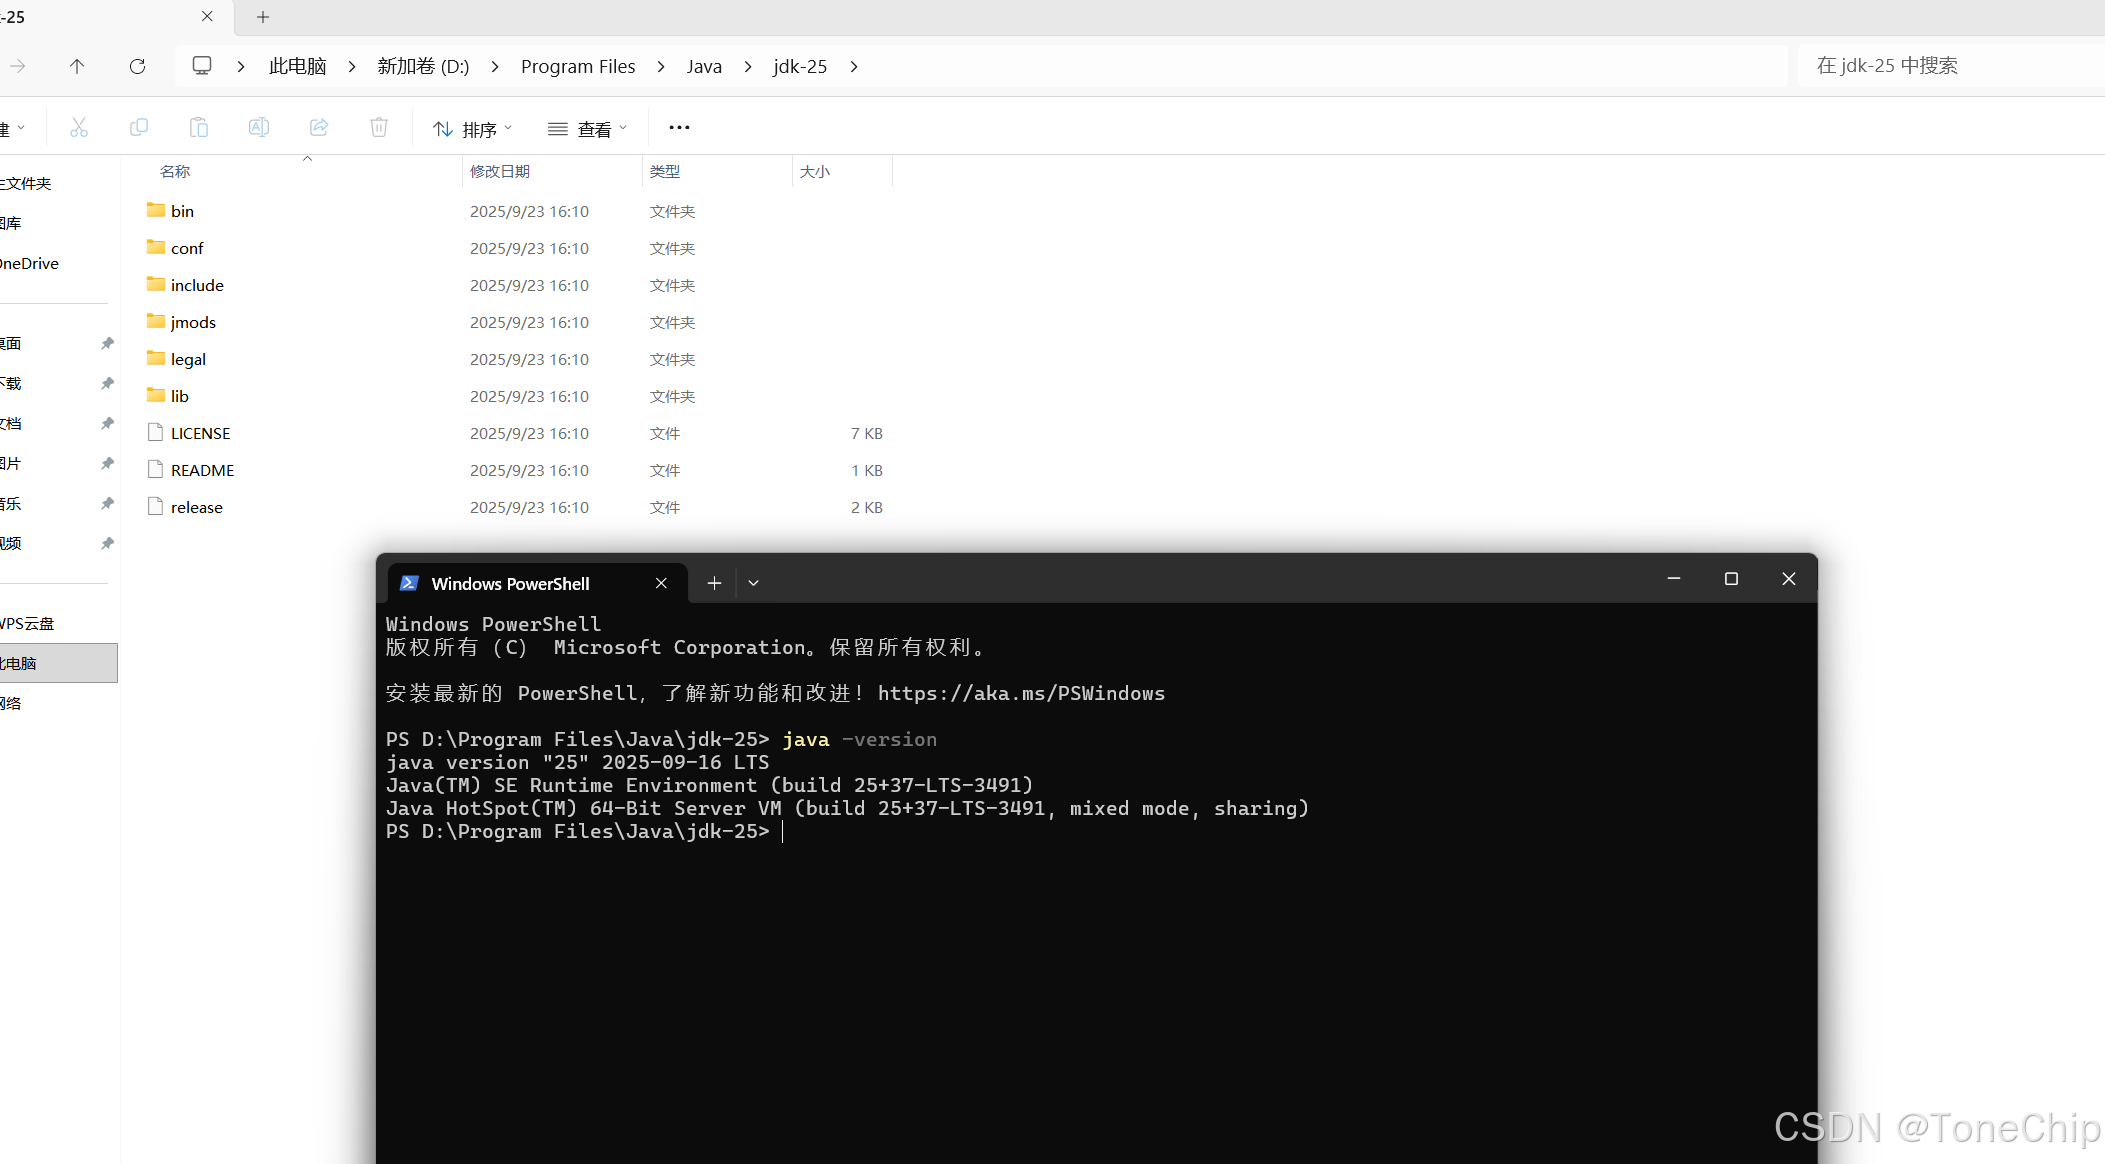Viewport: 2105px width, 1164px height.
Task: Open a new PowerShell tab
Action: (x=714, y=583)
